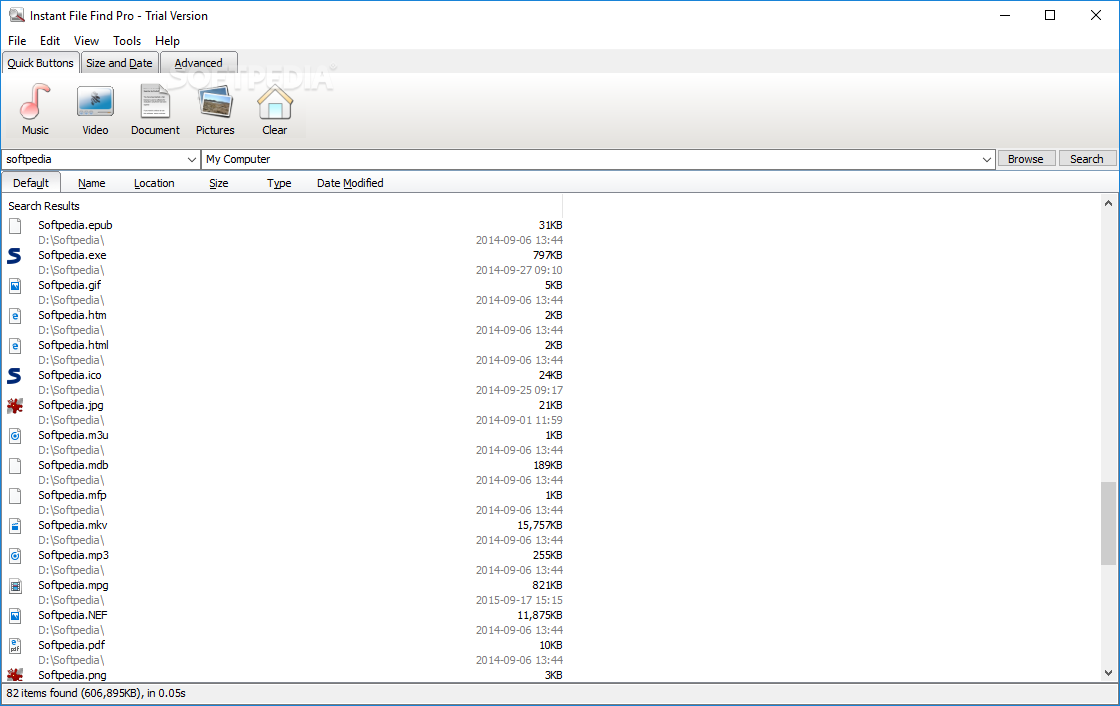Click the Softpedia.mkv video file icon
Viewport: 1120px width, 706px height.
15,526
